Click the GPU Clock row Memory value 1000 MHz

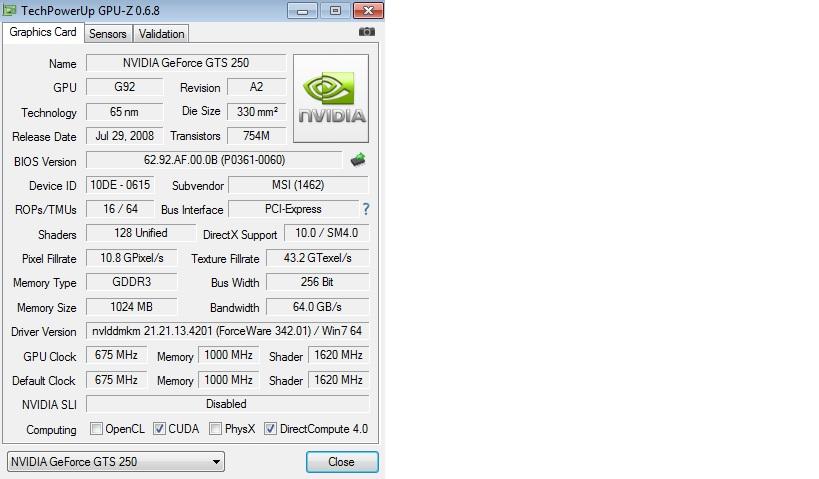pyautogui.click(x=228, y=355)
